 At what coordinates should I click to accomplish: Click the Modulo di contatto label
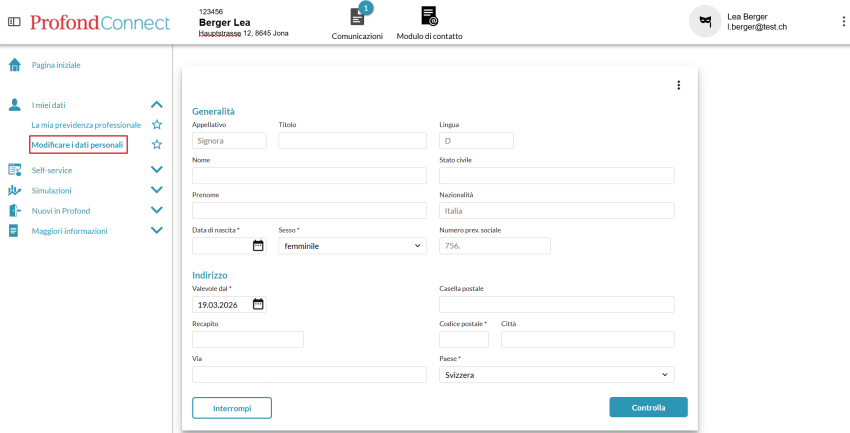429,36
